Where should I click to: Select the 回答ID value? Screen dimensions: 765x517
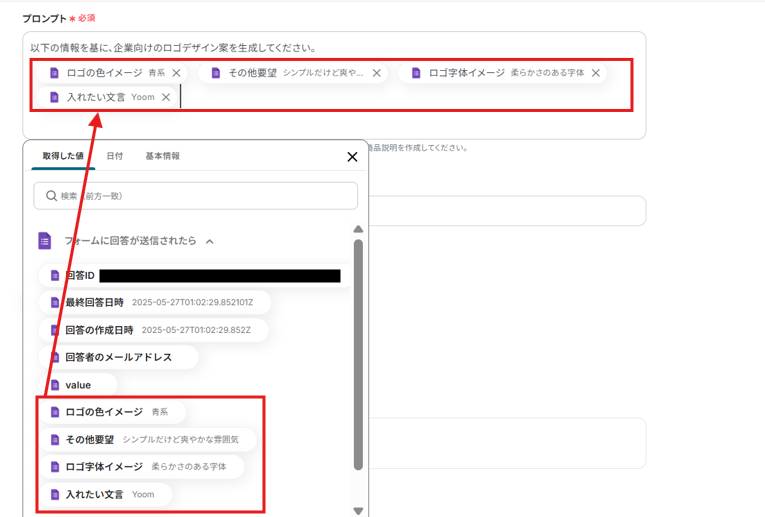195,276
